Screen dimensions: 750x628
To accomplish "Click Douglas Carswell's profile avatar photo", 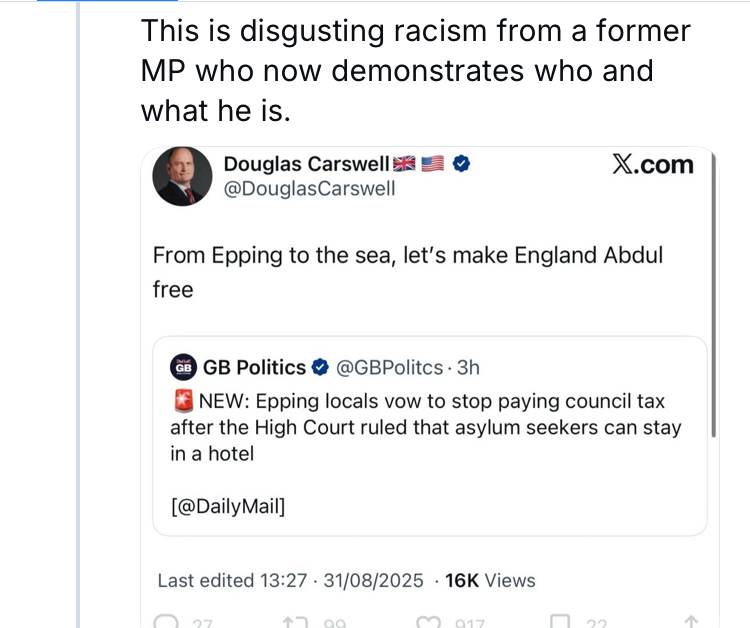I will (182, 177).
